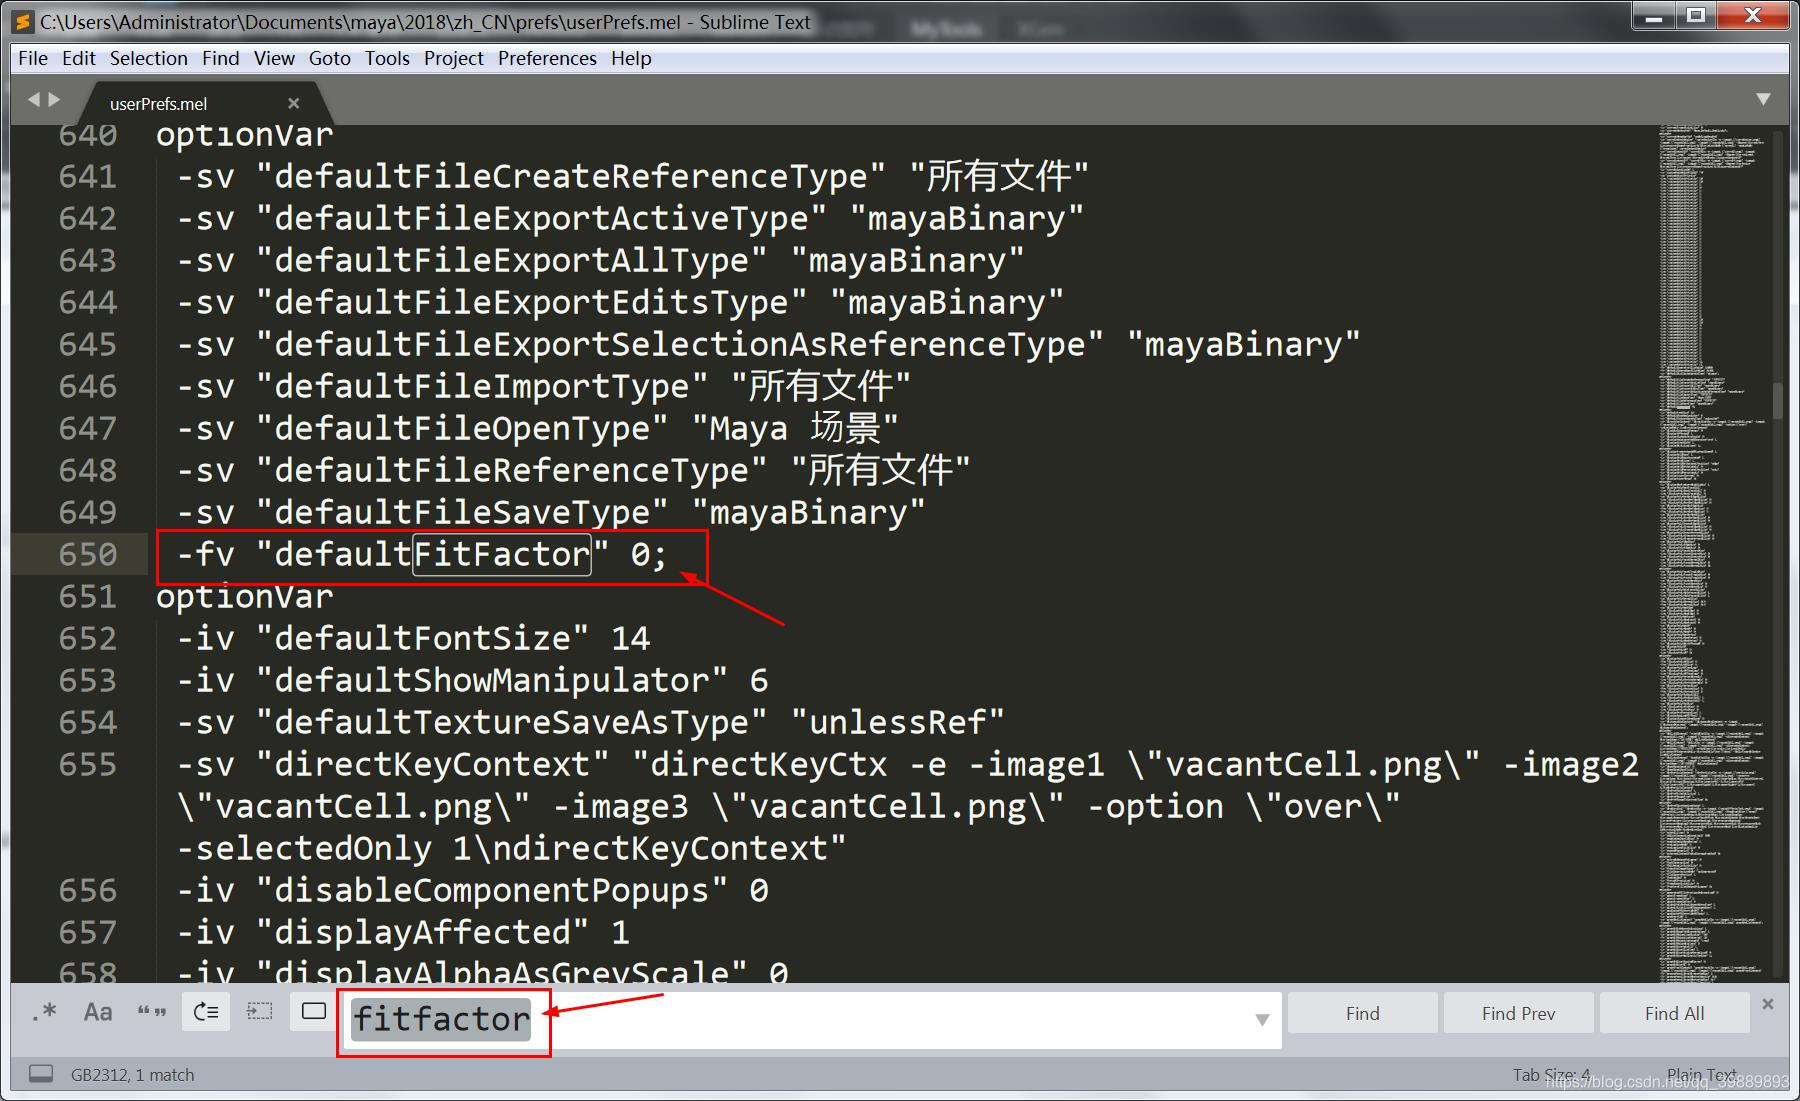Click "directKeyContext" key on line 655
This screenshot has height=1101, width=1800.
point(432,764)
